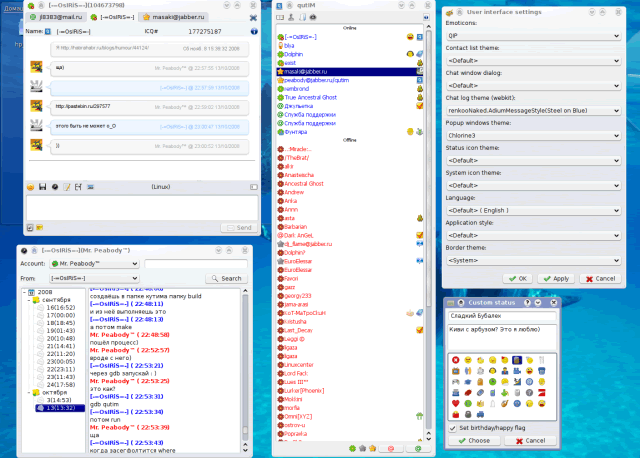Open the Popup windows theme dropdown Chlorine3
The image size is (640, 458).
click(x=533, y=136)
